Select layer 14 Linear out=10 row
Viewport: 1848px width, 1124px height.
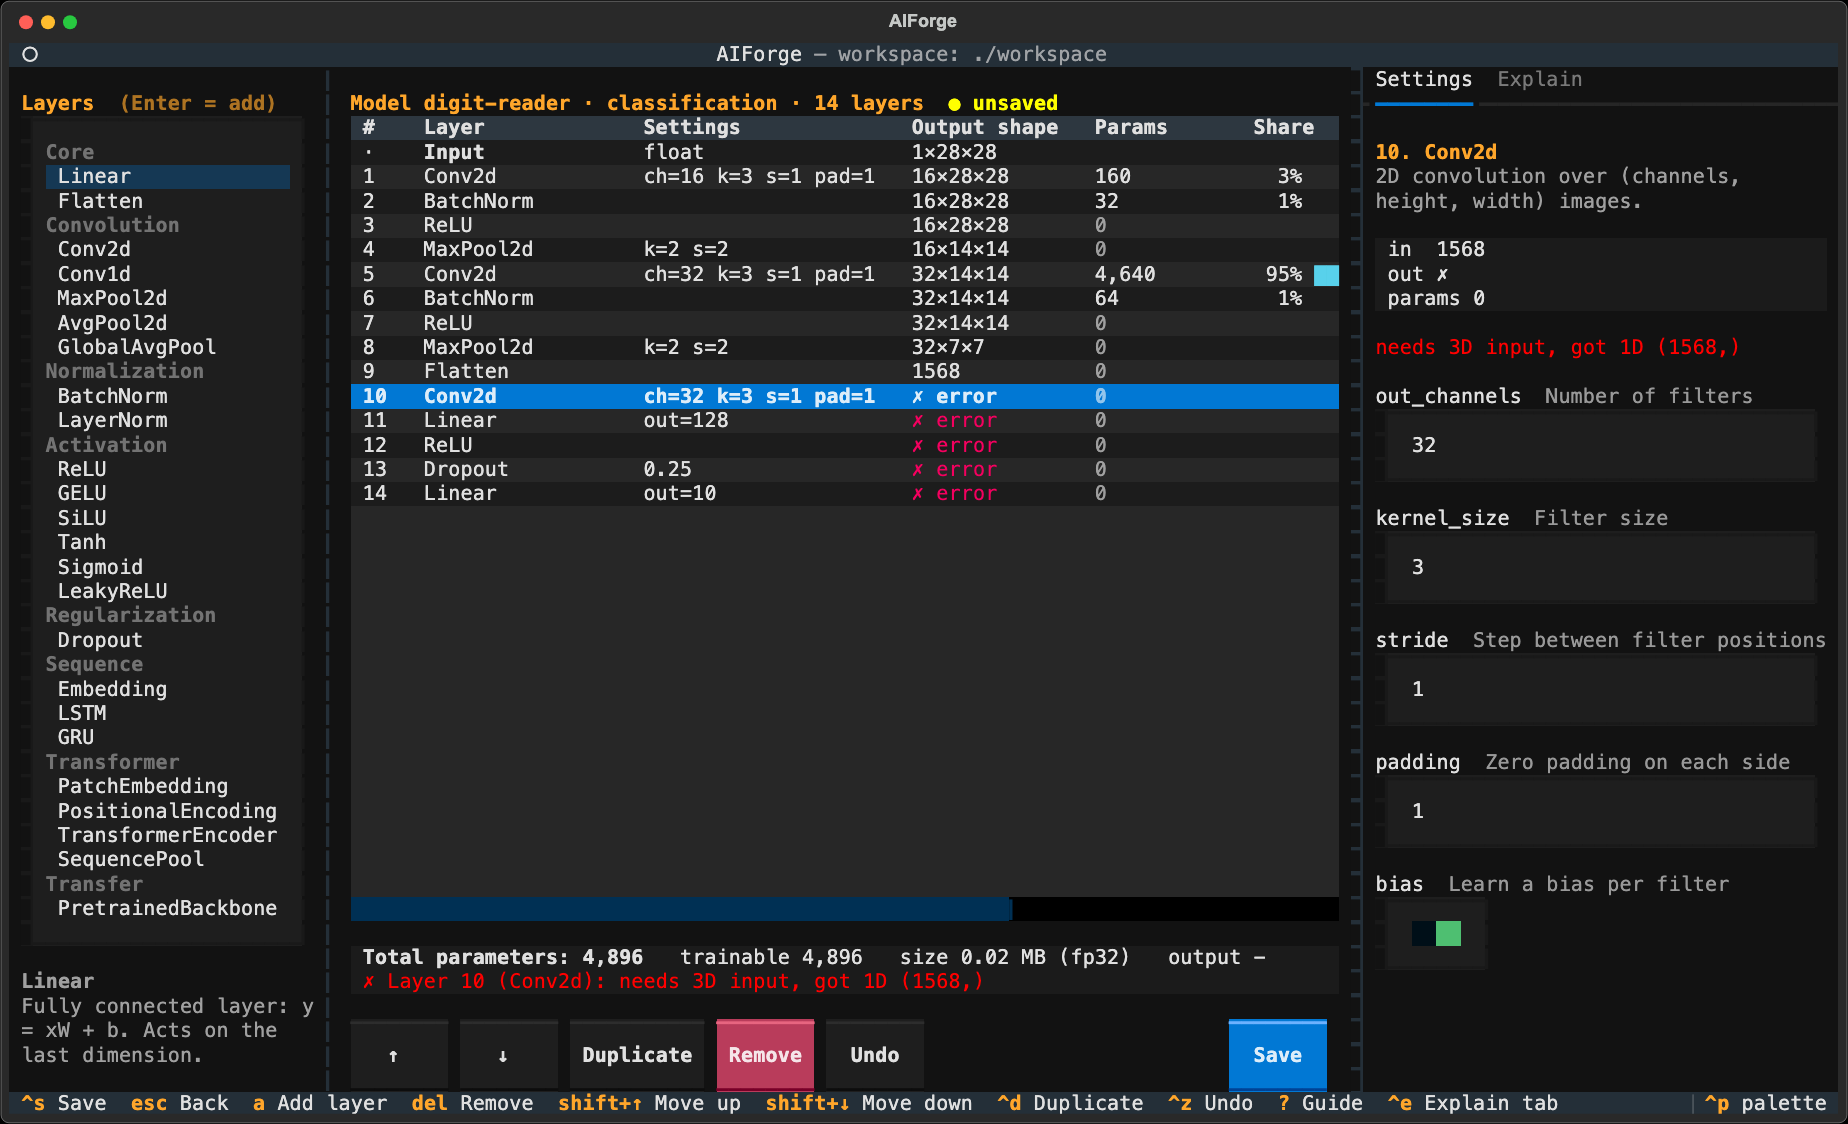pyautogui.click(x=845, y=493)
